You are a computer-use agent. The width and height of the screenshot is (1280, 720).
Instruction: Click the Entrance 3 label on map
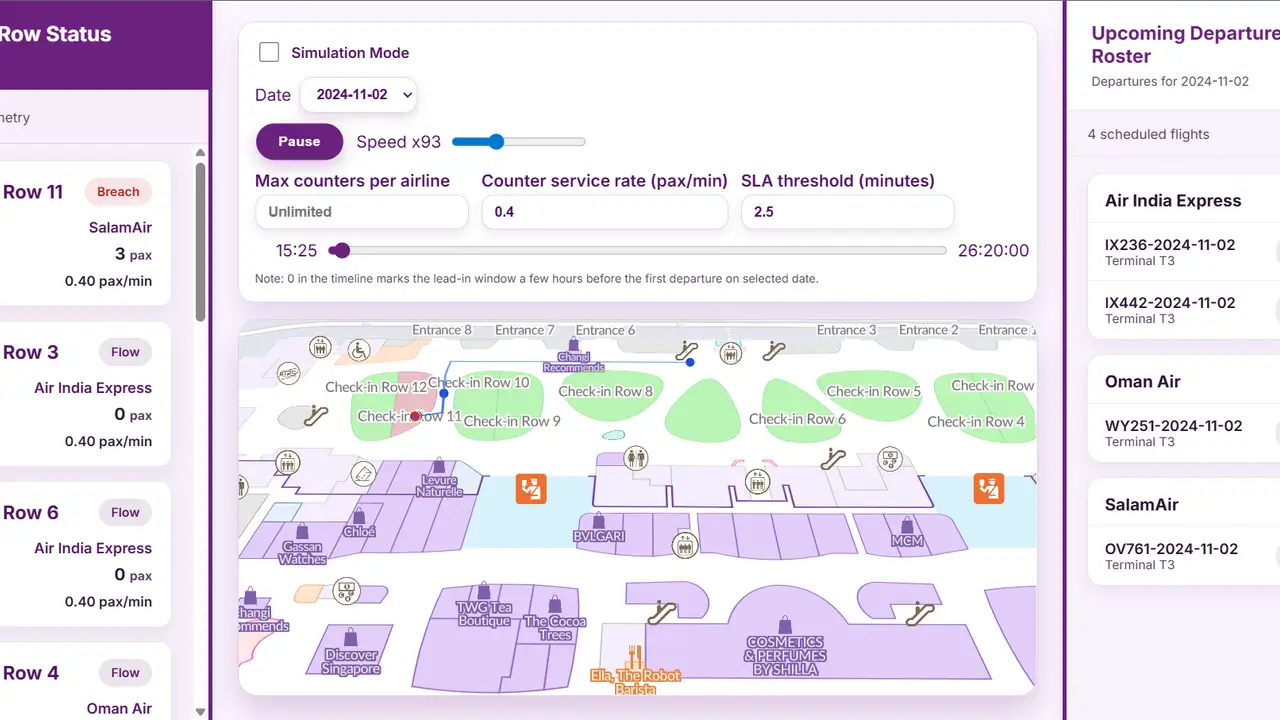(x=846, y=330)
